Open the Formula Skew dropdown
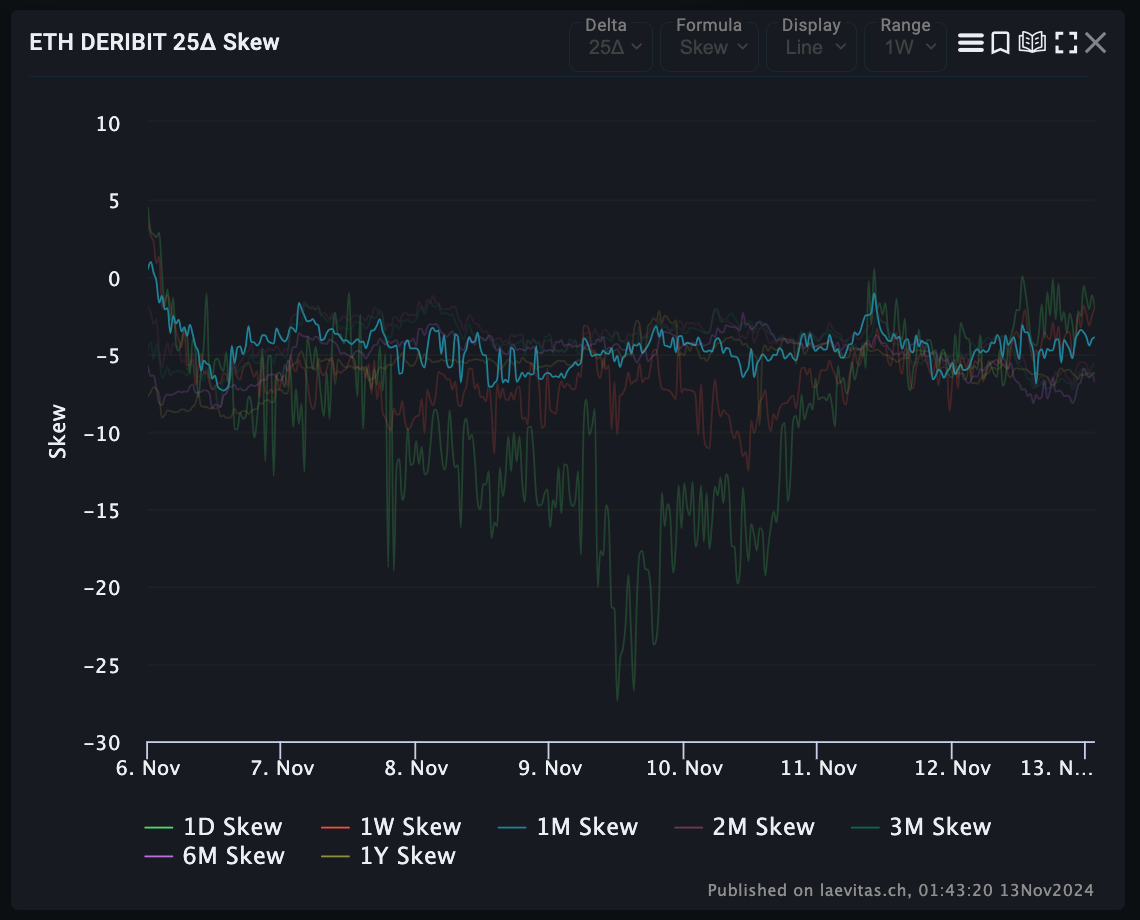 (x=709, y=47)
